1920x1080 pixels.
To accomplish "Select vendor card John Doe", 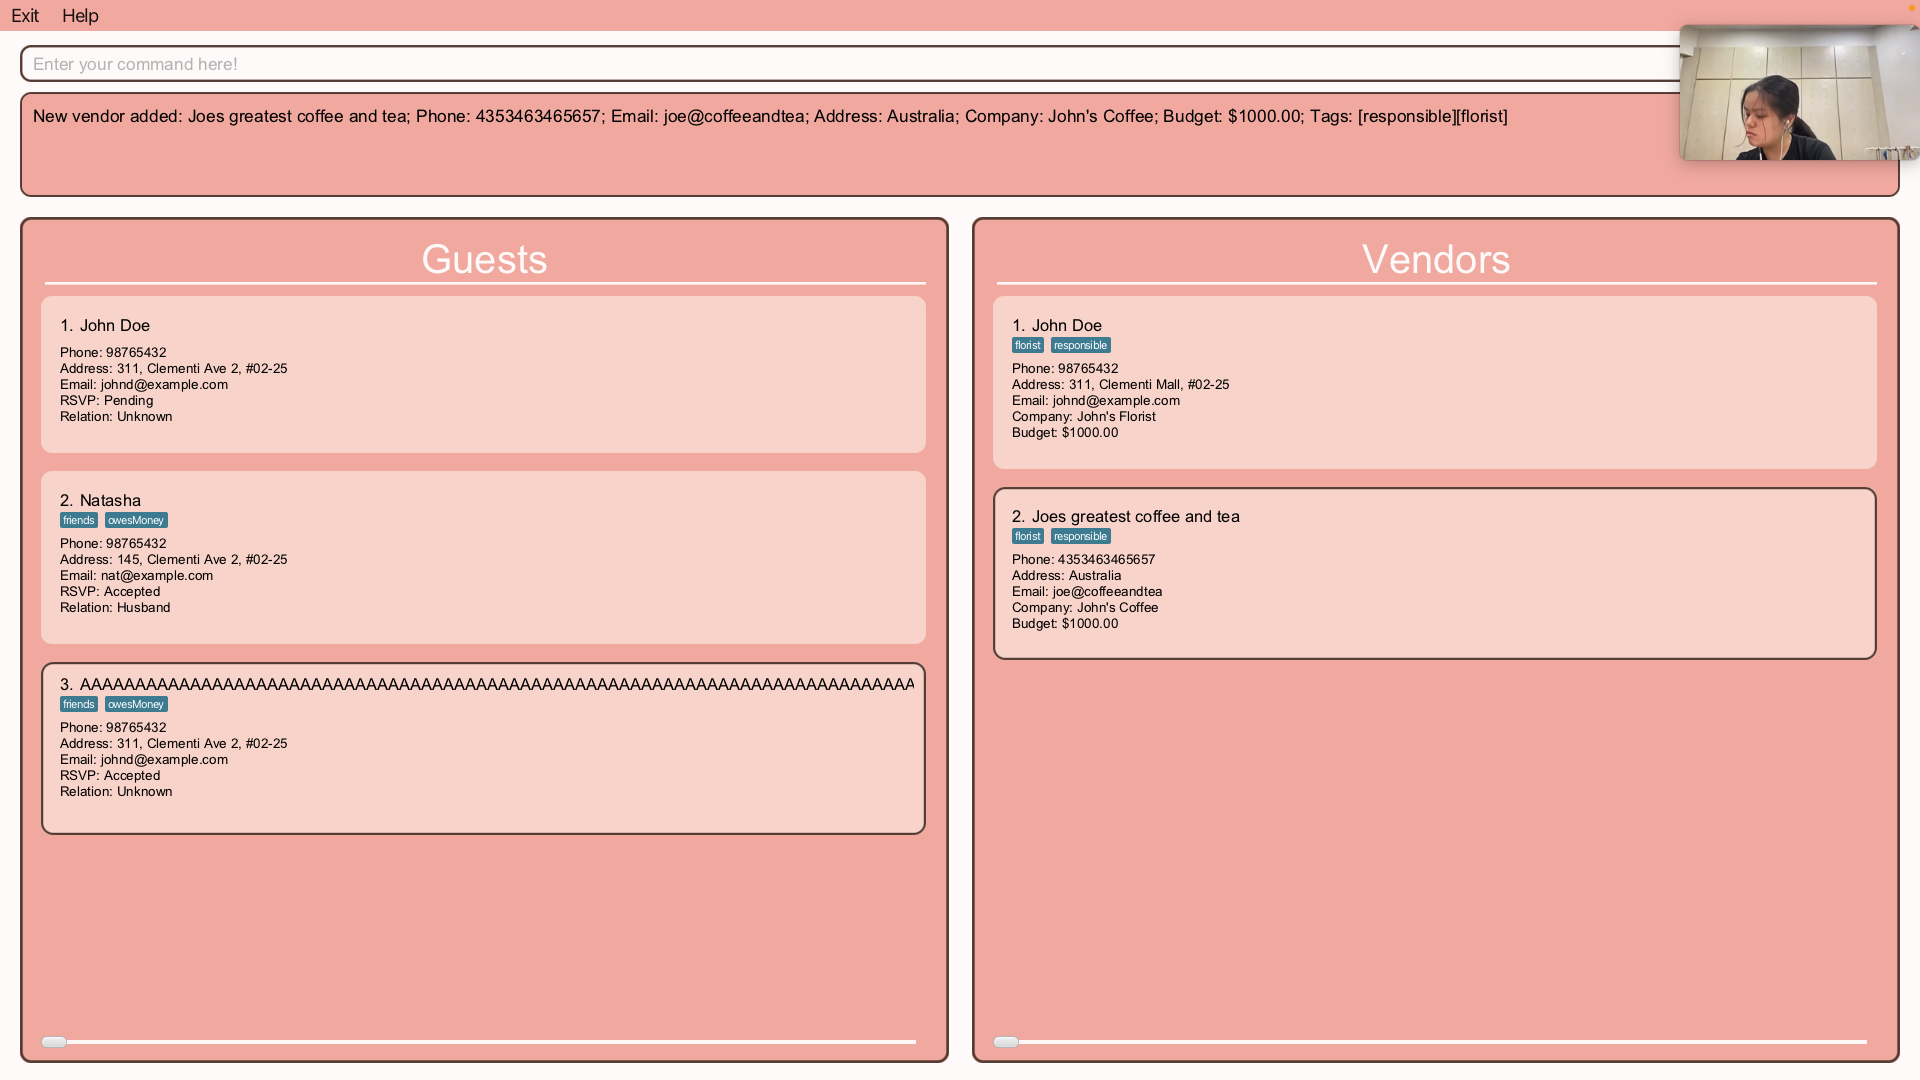I will (x=1434, y=382).
